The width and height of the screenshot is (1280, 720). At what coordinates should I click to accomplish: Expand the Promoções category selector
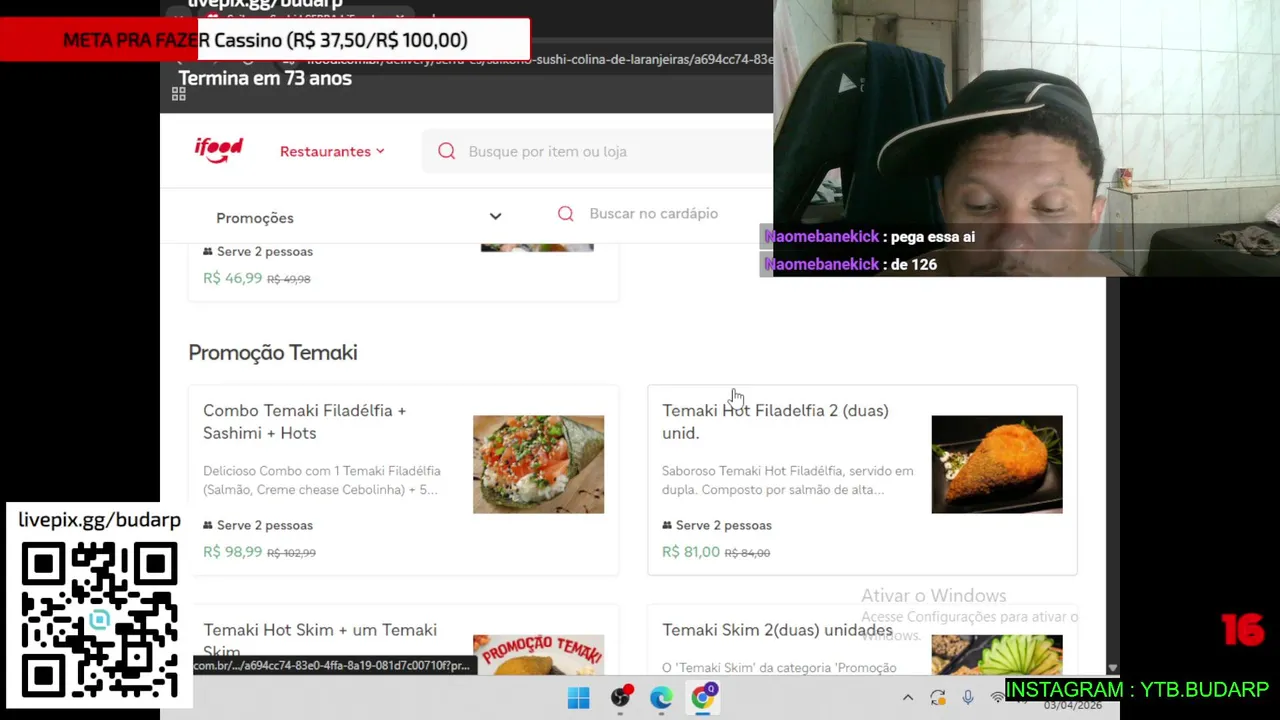point(358,217)
